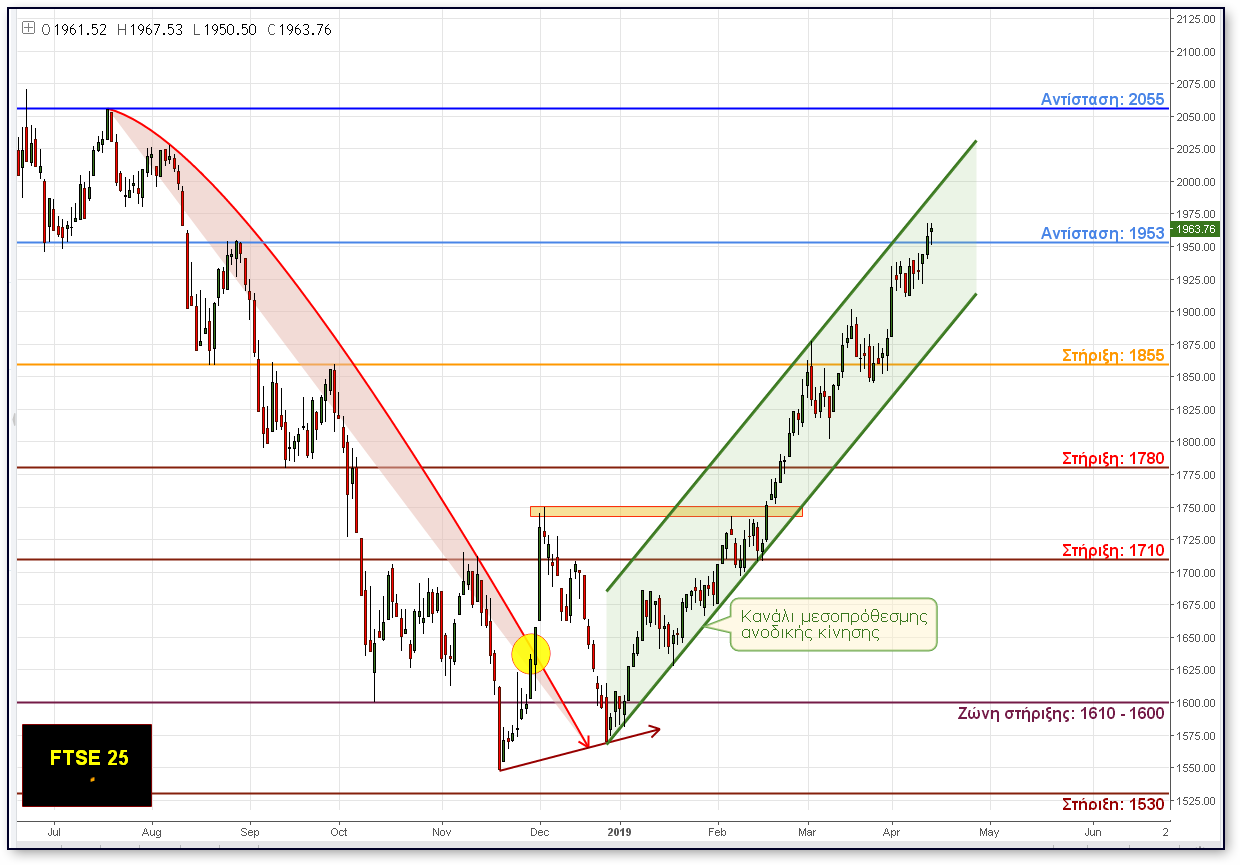The width and height of the screenshot is (1240, 865).
Task: Click the 2125.00 price axis label
Action: (x=1196, y=19)
